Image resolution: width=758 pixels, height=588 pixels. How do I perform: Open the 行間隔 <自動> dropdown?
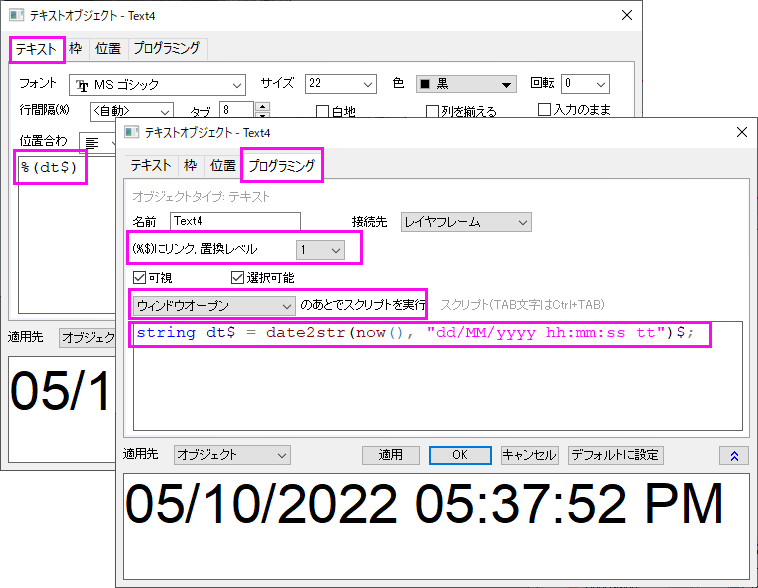131,111
